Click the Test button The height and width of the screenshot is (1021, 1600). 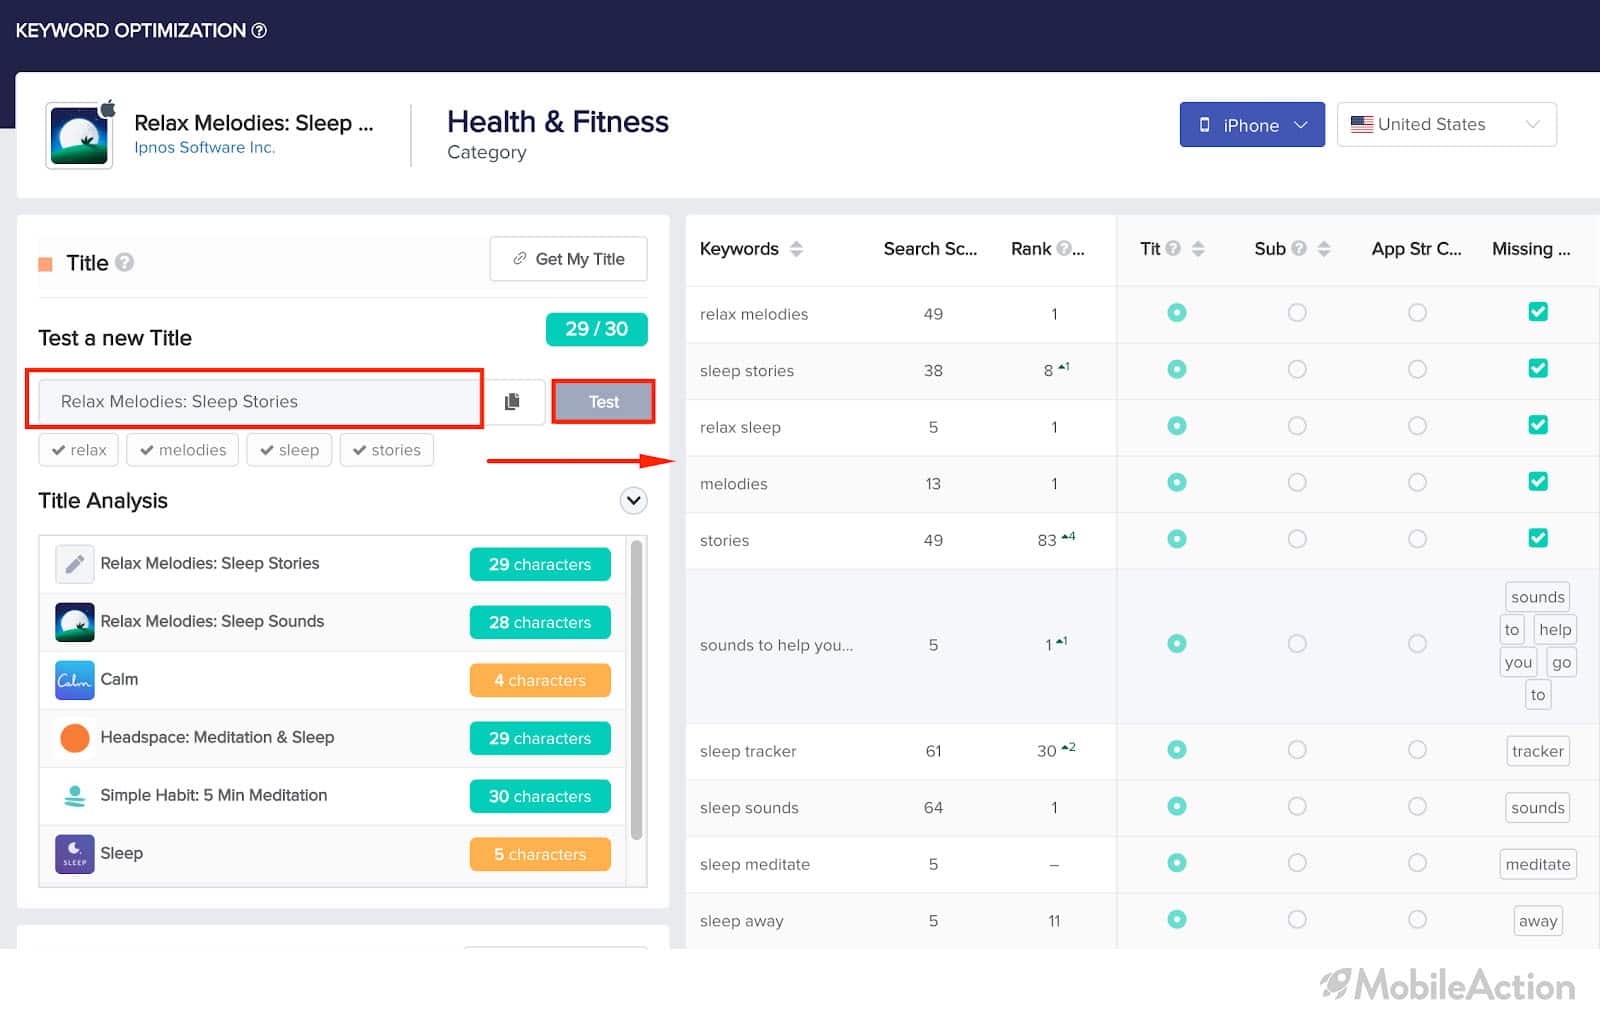603,401
